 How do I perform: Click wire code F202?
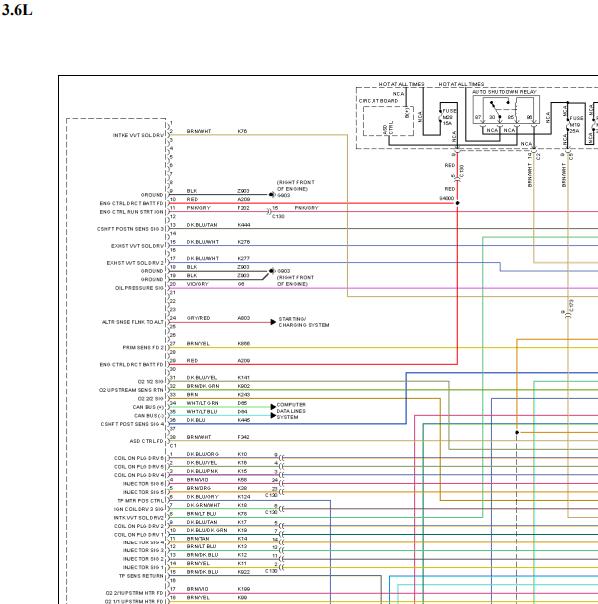[x=244, y=208]
